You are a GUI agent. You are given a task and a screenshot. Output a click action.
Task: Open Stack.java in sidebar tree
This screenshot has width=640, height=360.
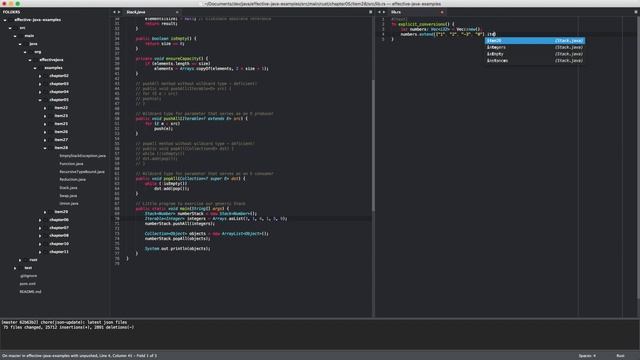tap(68, 188)
